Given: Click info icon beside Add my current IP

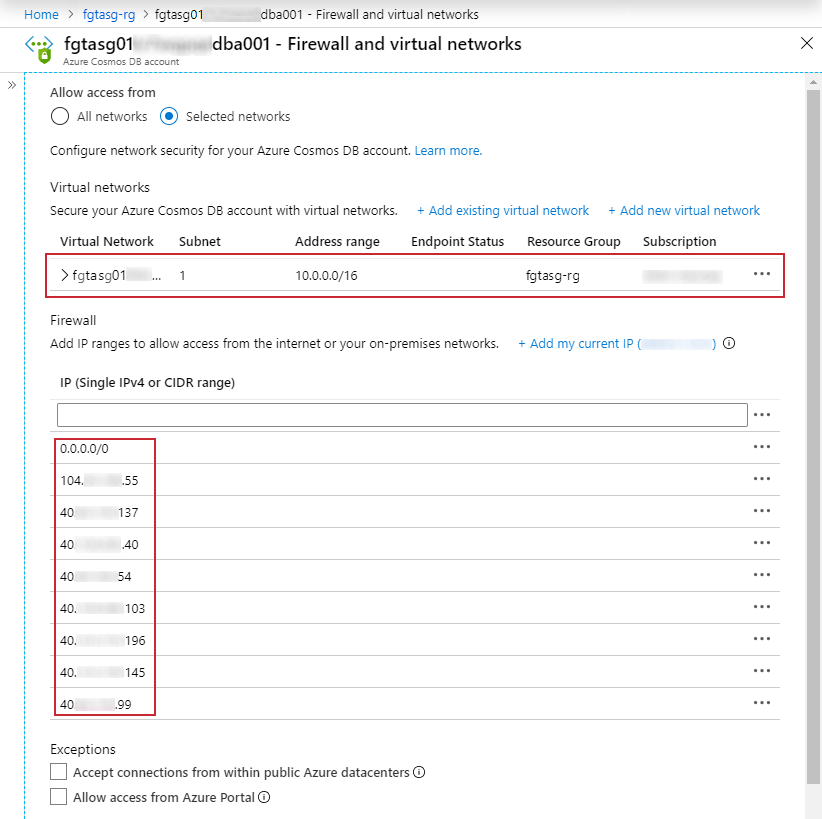Looking at the screenshot, I should 729,343.
